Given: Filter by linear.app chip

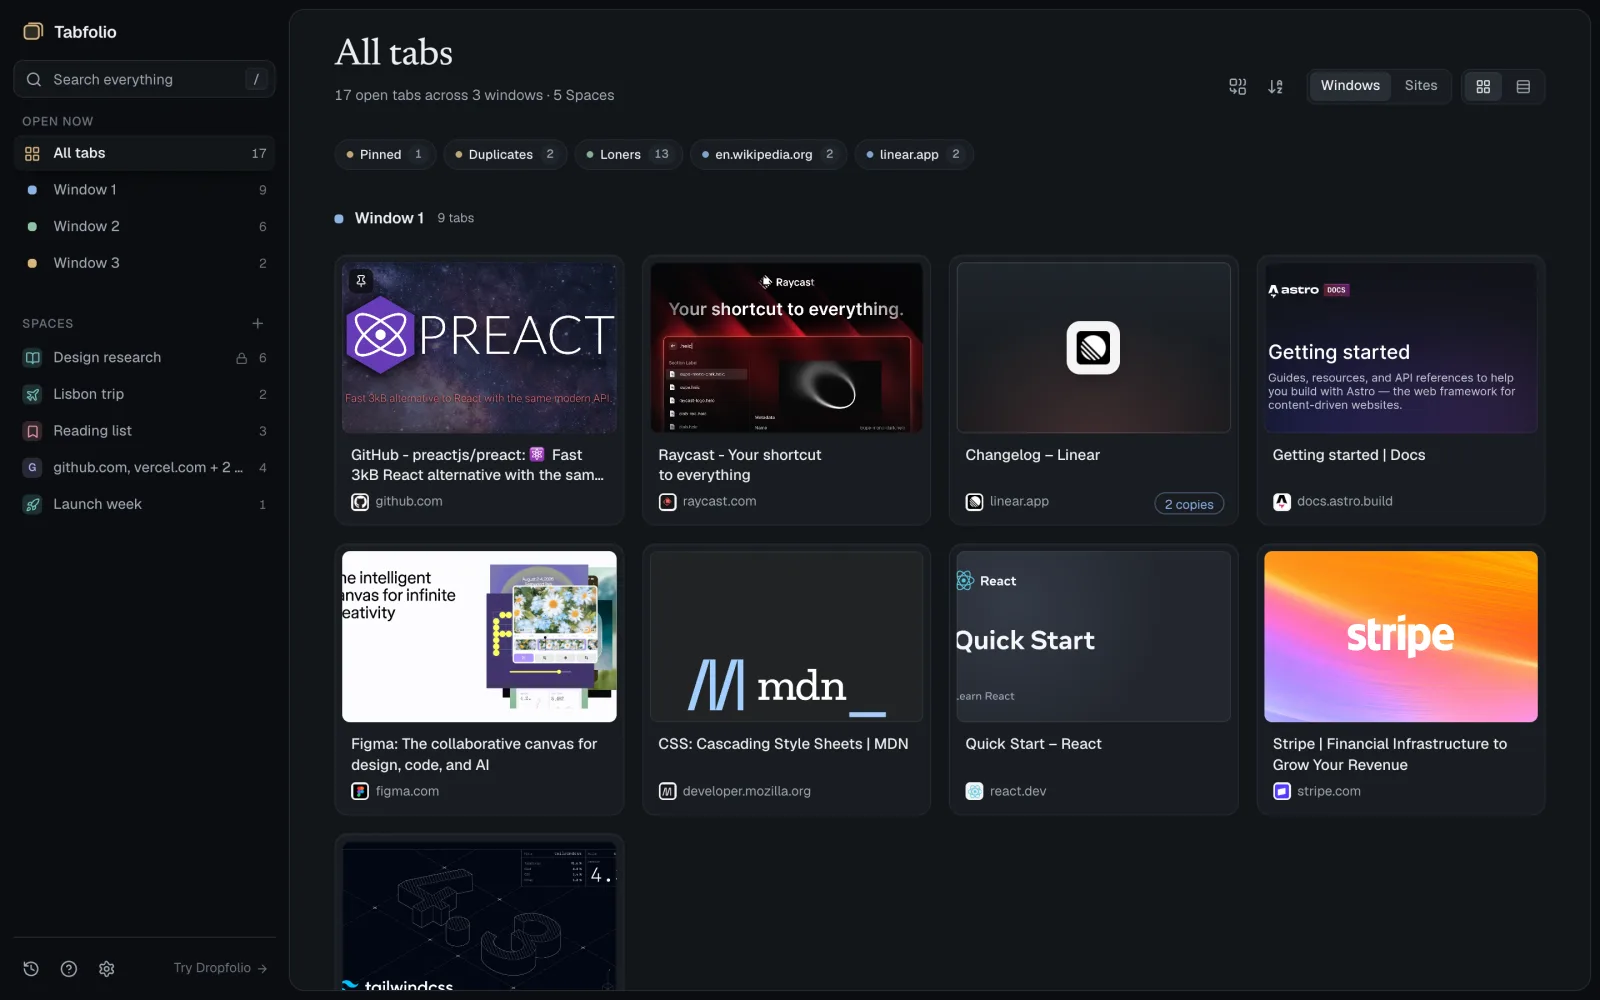Looking at the screenshot, I should click(914, 154).
